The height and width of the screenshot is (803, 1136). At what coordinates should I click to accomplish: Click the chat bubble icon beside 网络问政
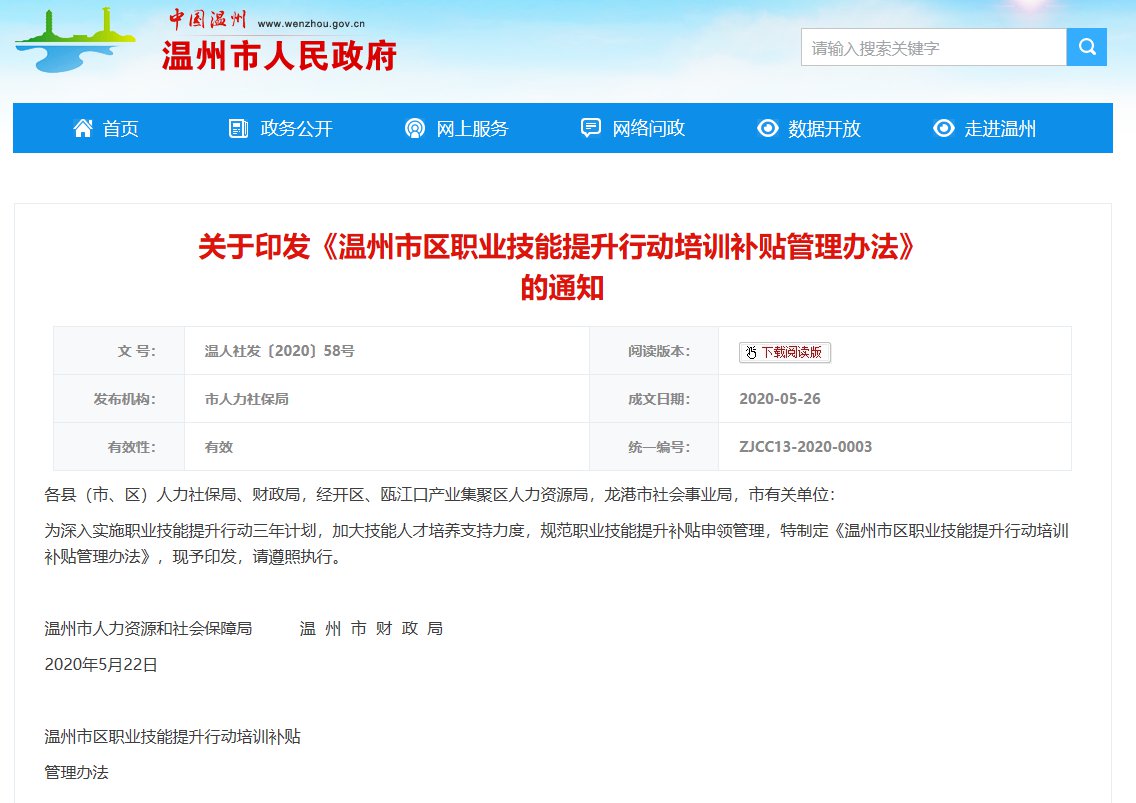point(590,128)
